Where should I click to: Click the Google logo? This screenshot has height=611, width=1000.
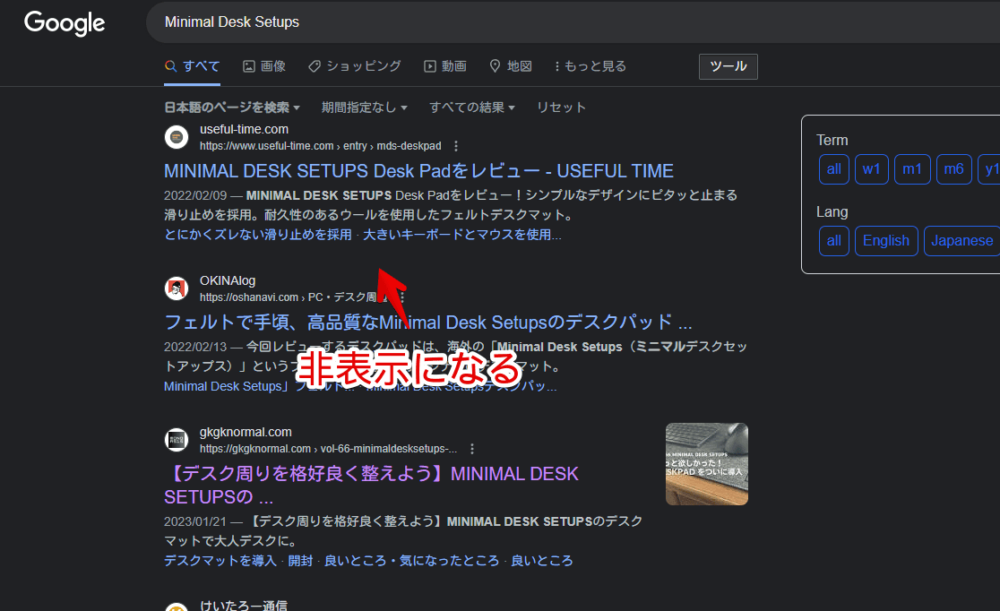click(x=64, y=23)
